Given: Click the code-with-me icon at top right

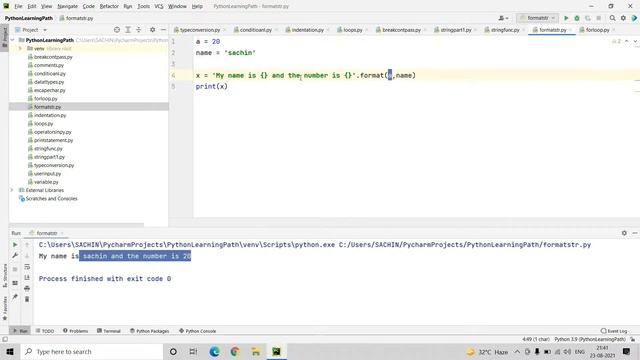Looking at the screenshot, I should pos(634,18).
